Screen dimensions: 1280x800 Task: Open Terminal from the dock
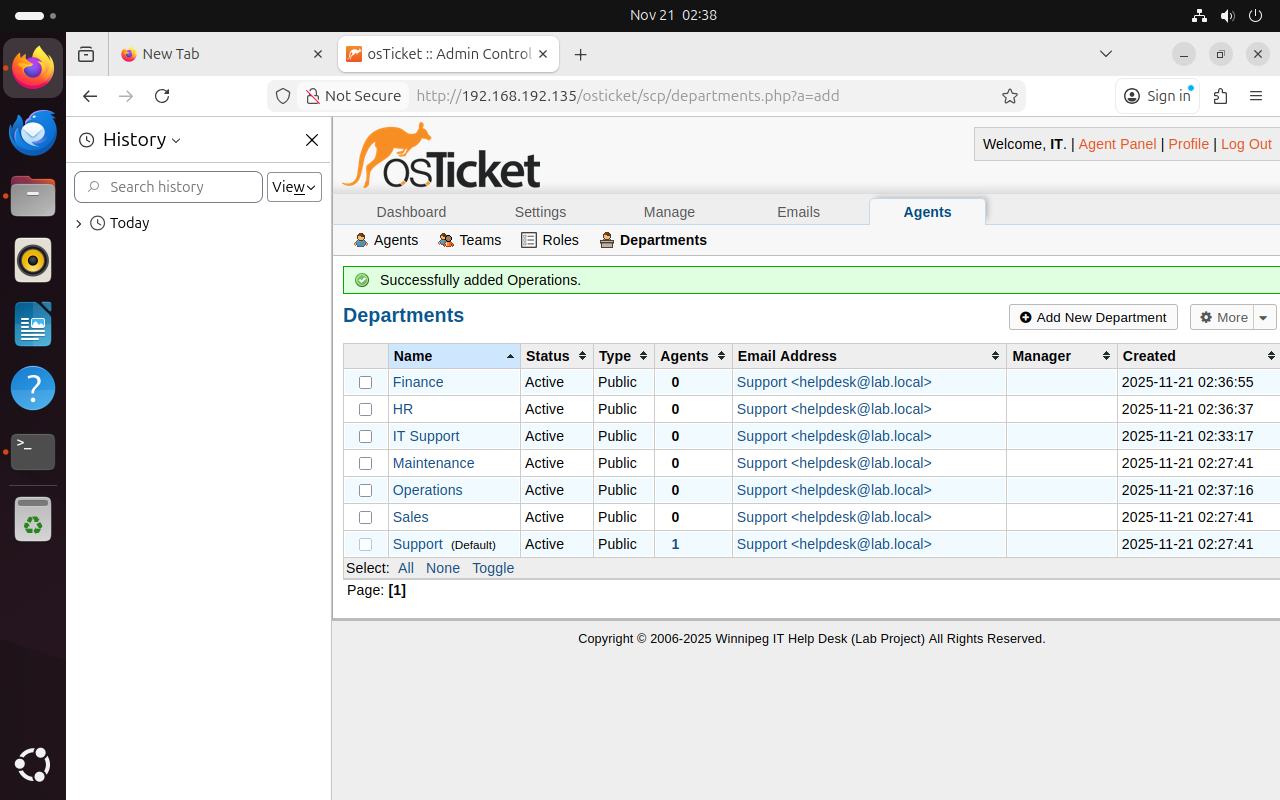[33, 452]
